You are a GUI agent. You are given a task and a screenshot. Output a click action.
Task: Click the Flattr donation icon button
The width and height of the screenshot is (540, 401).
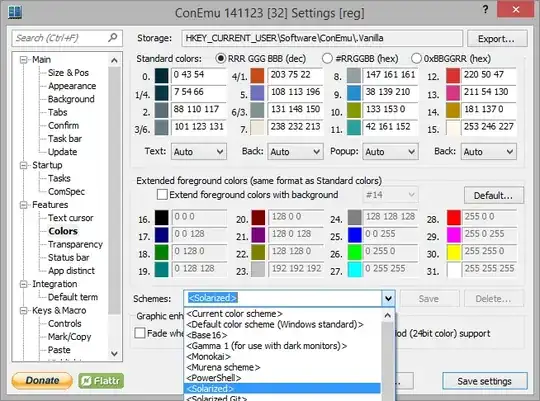pyautogui.click(x=101, y=381)
